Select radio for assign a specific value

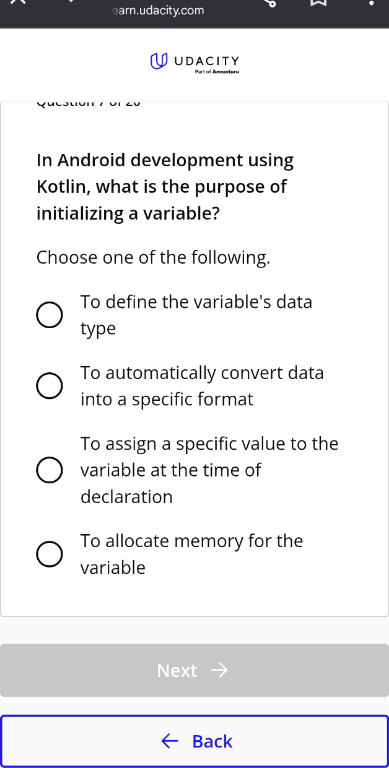(49, 470)
